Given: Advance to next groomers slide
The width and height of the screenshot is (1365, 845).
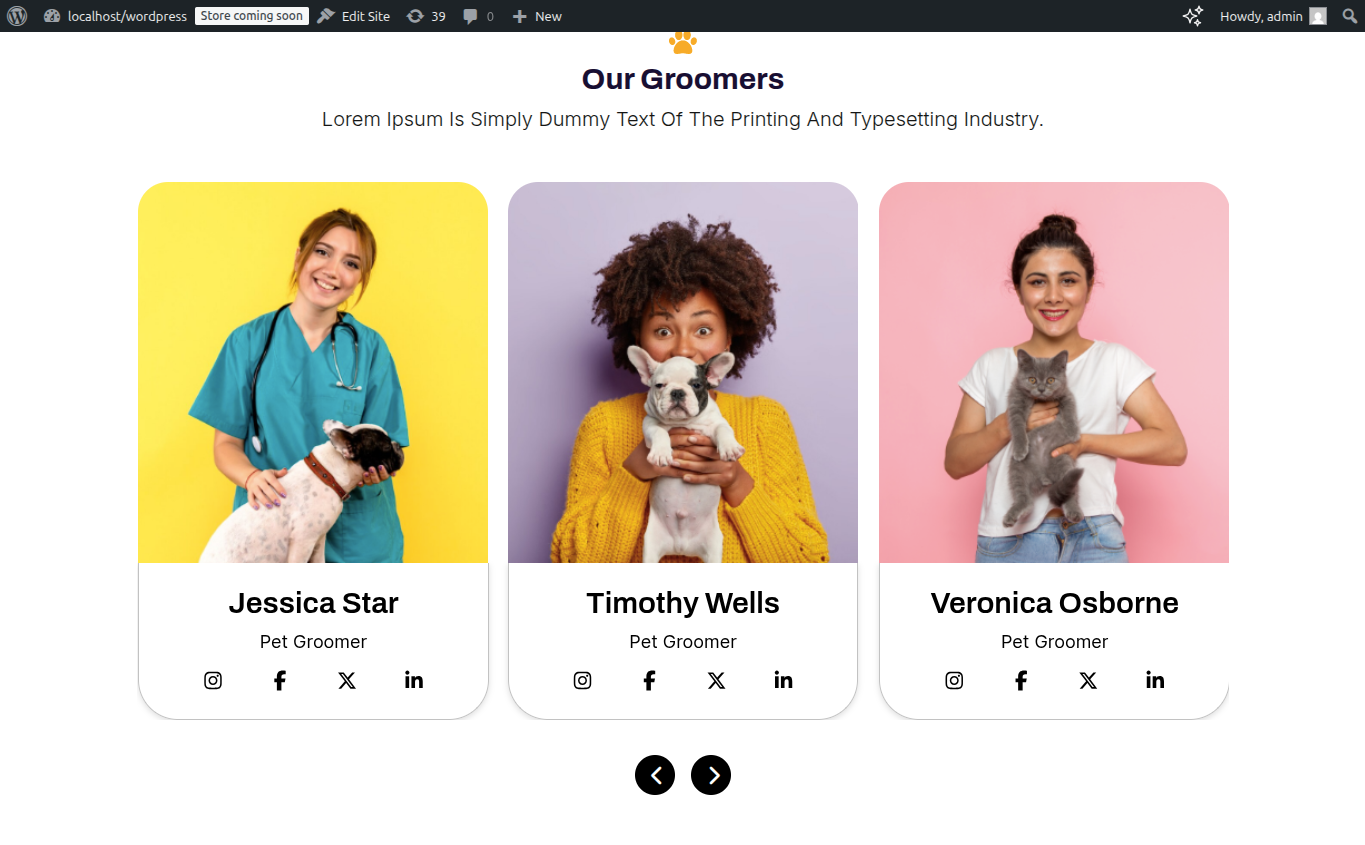Looking at the screenshot, I should click(x=711, y=775).
